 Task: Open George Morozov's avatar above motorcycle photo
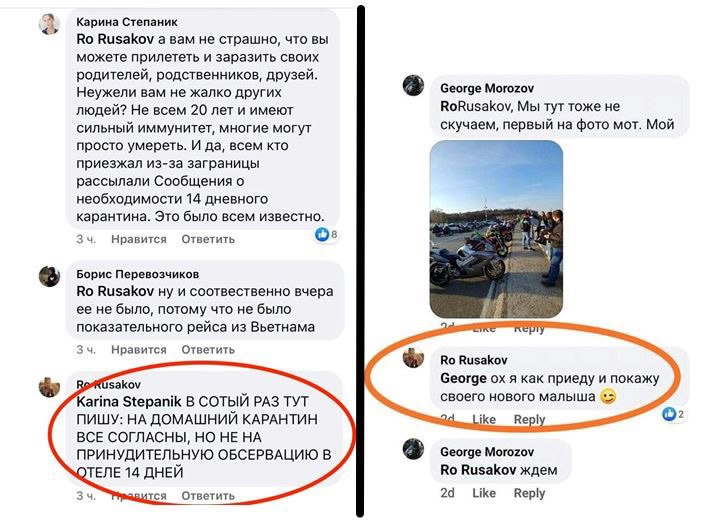[x=413, y=85]
